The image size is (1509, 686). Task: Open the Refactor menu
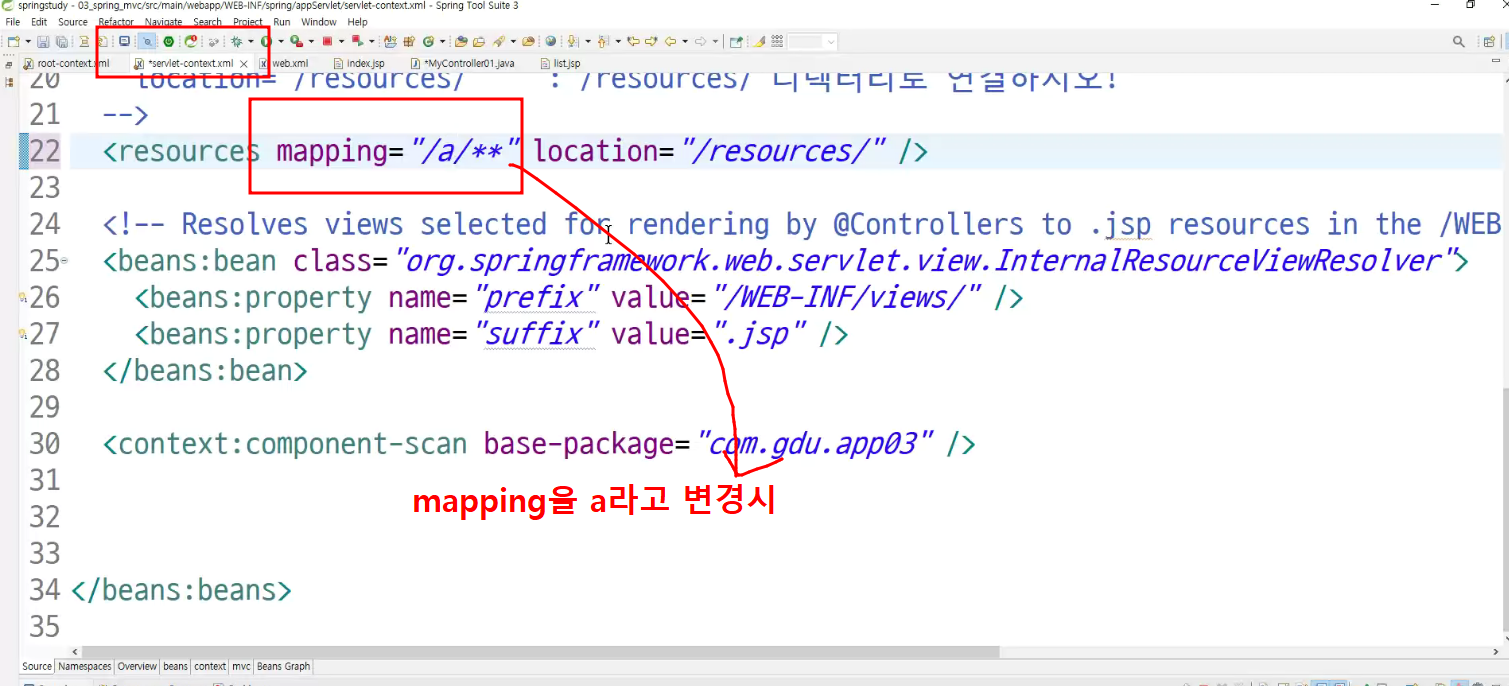[x=116, y=22]
